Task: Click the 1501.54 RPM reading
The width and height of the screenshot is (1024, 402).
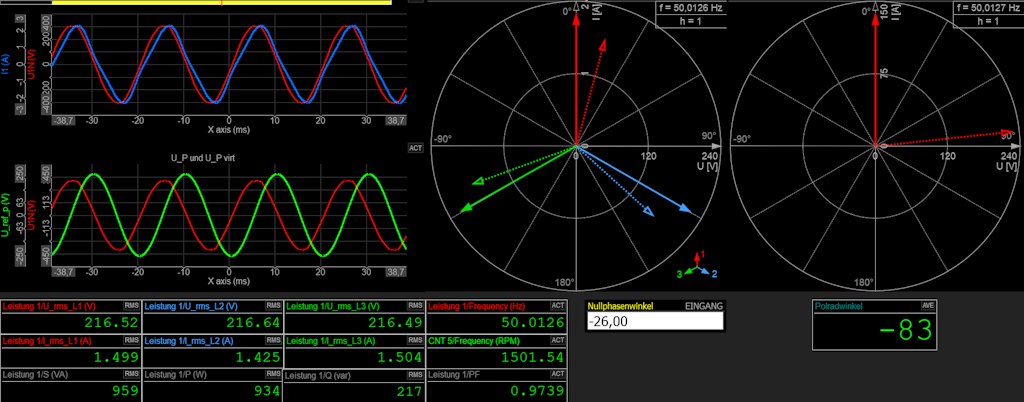Action: pos(534,357)
